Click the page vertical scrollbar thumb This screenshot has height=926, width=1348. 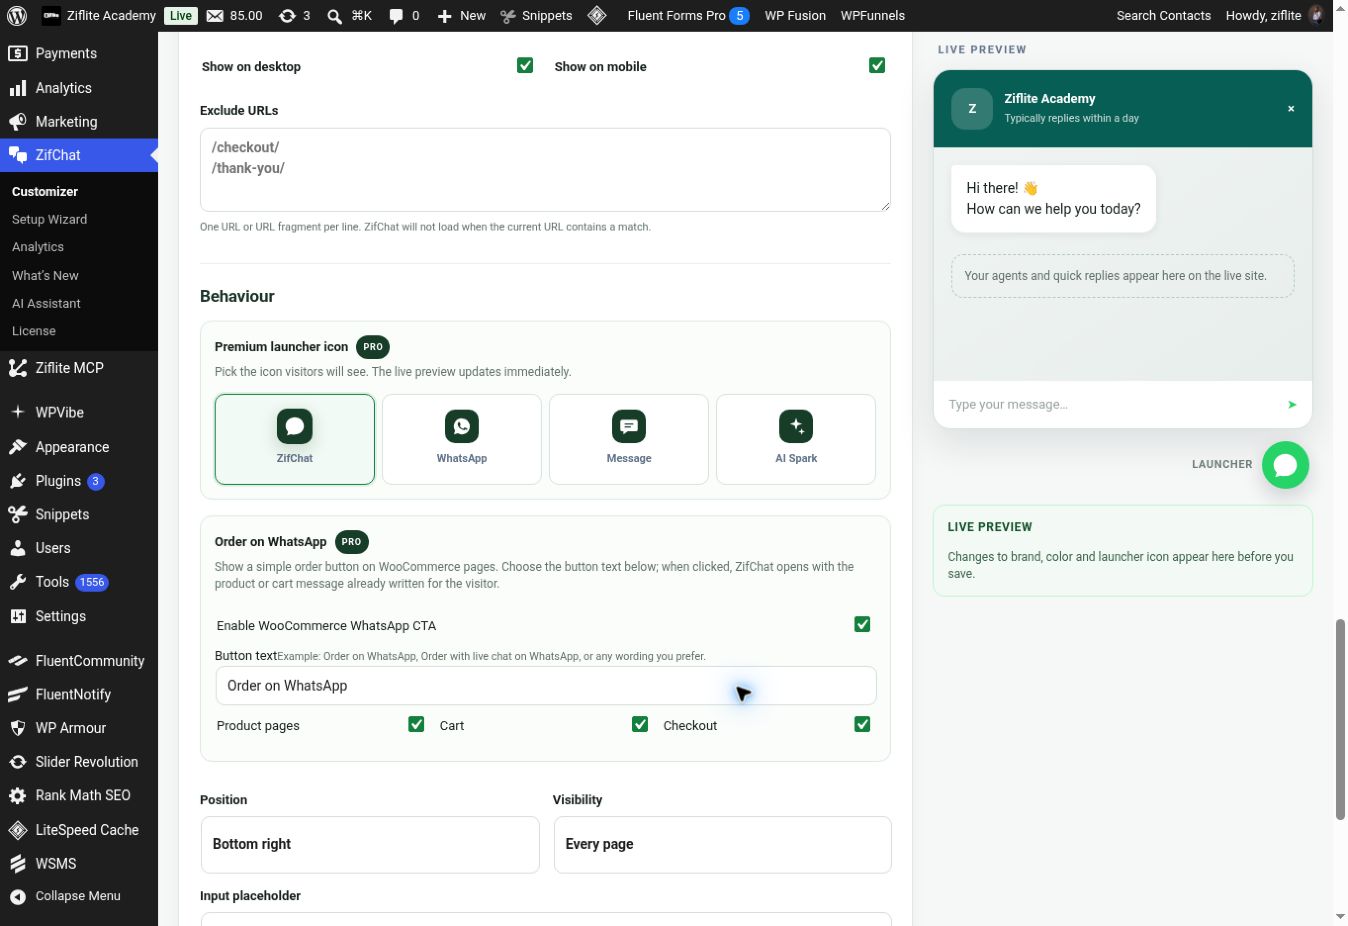pyautogui.click(x=1340, y=719)
